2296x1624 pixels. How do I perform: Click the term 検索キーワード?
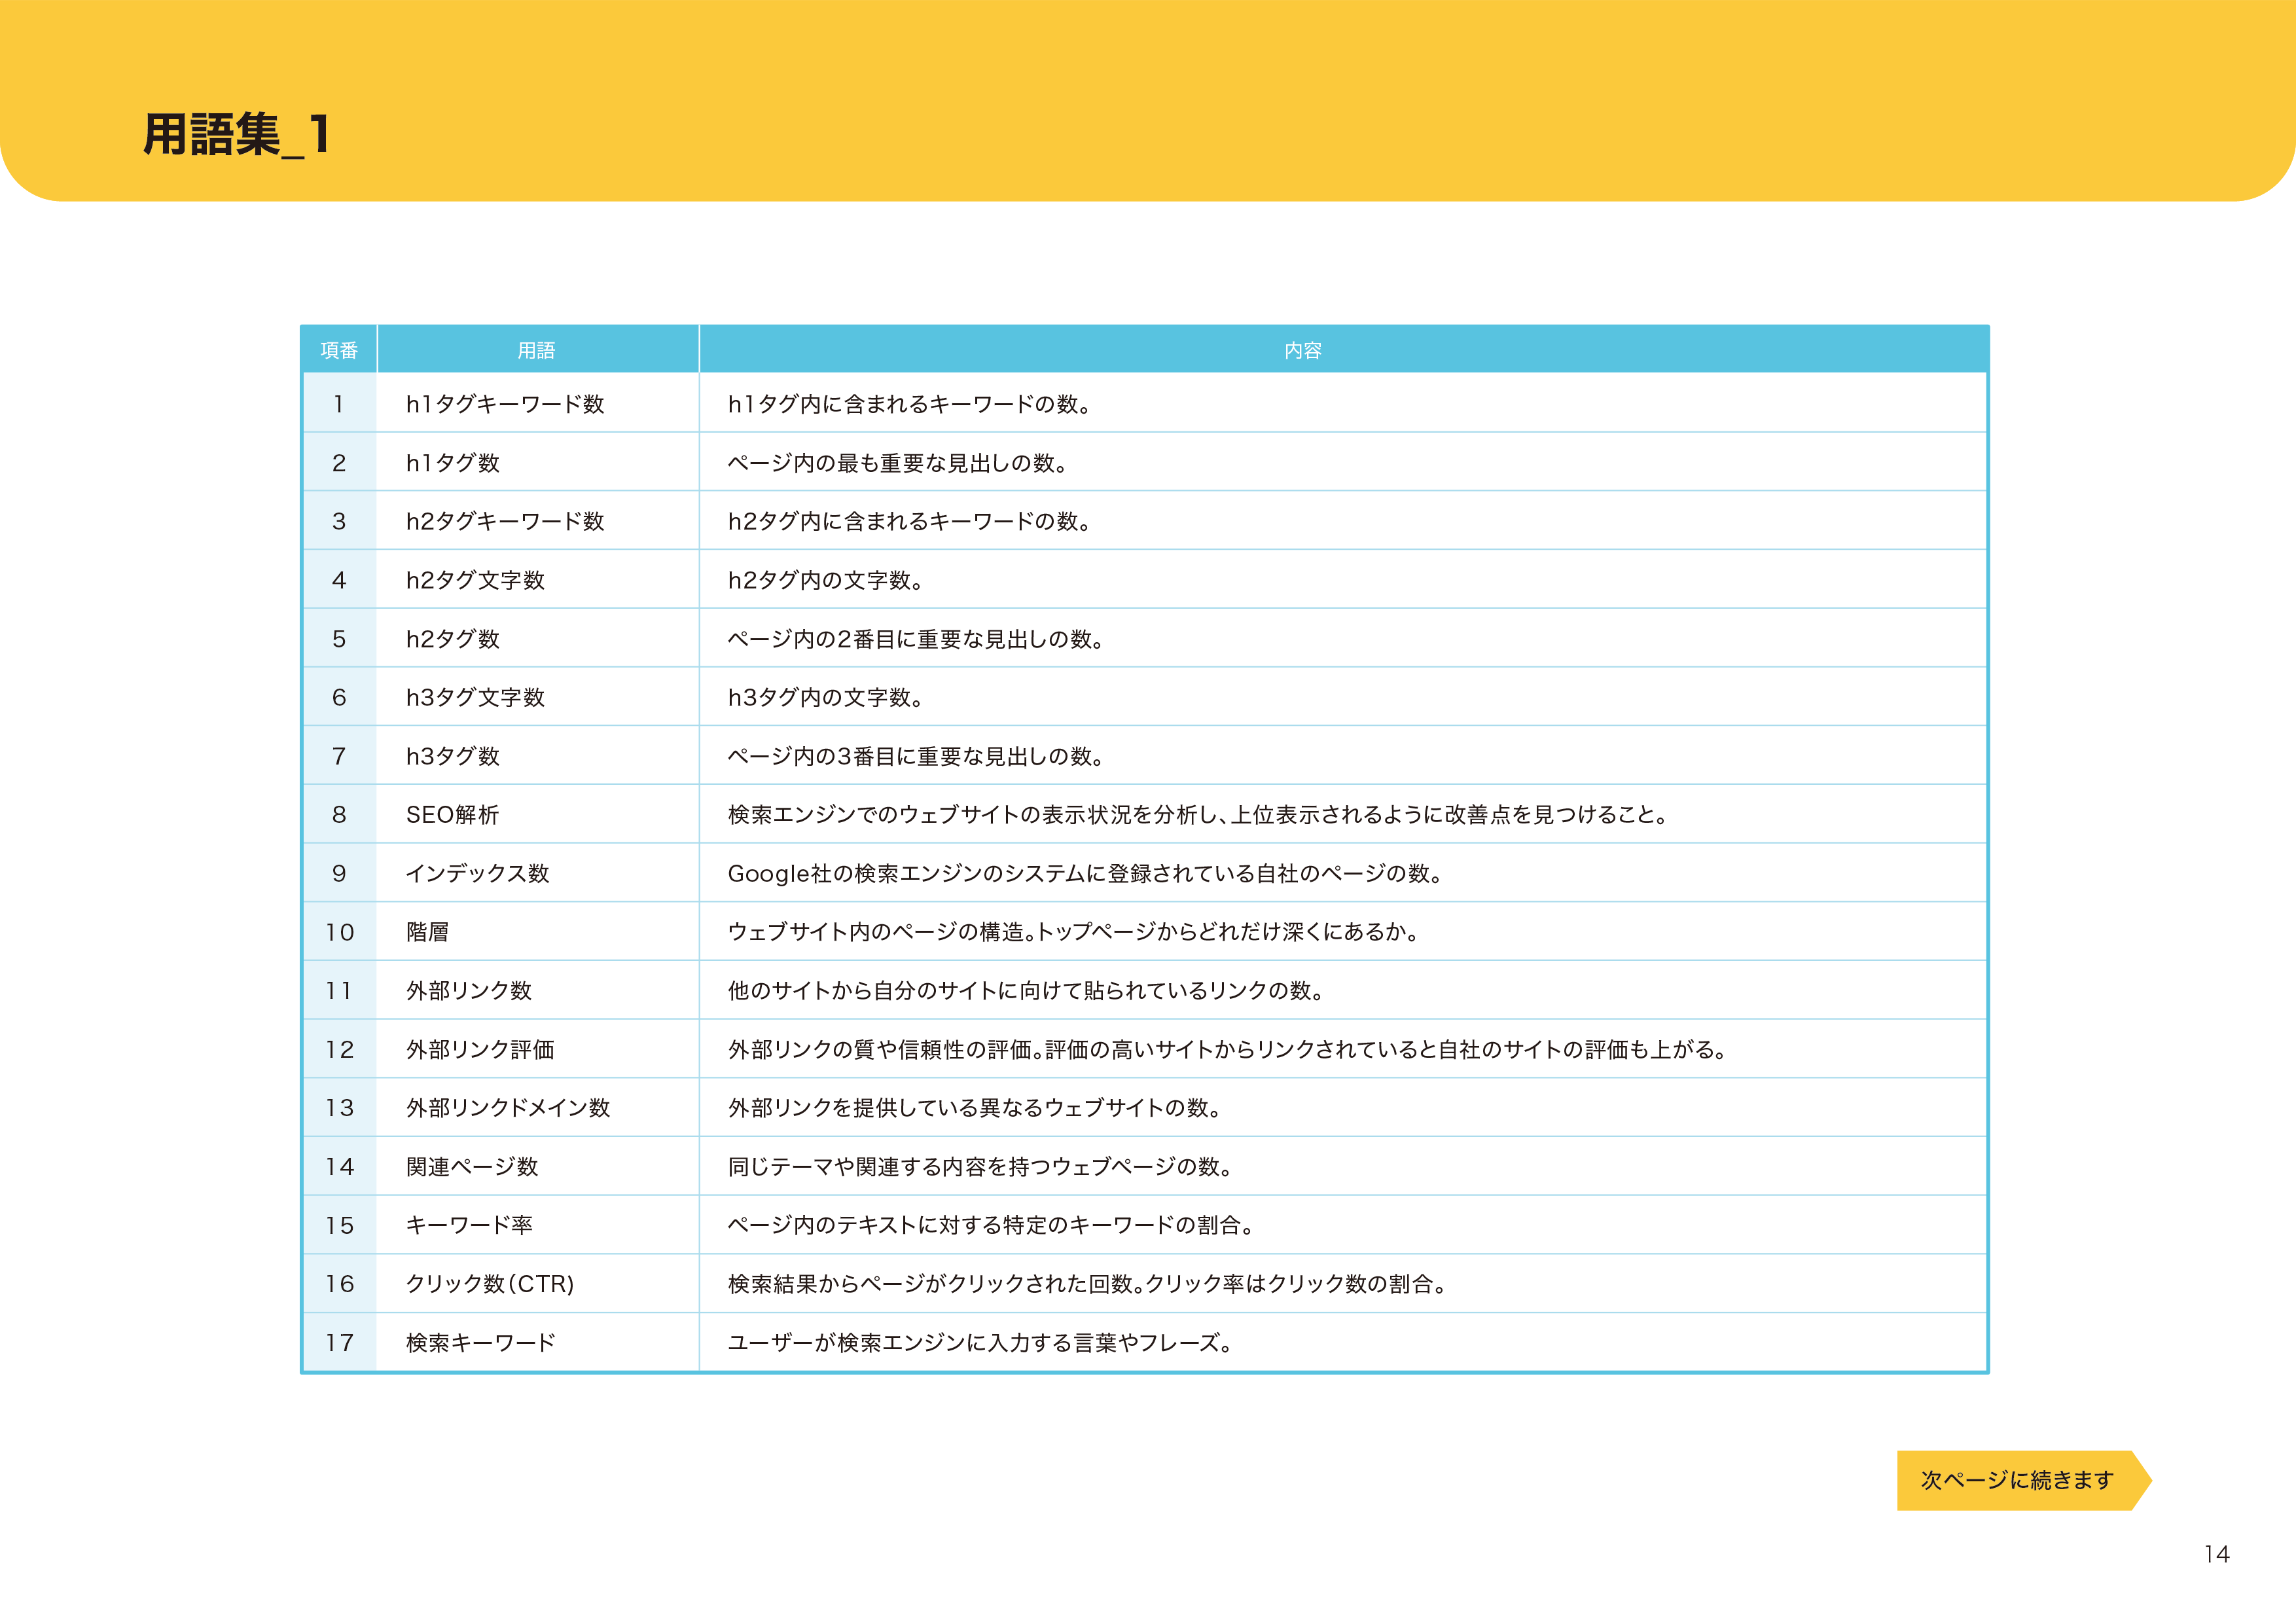click(481, 1342)
